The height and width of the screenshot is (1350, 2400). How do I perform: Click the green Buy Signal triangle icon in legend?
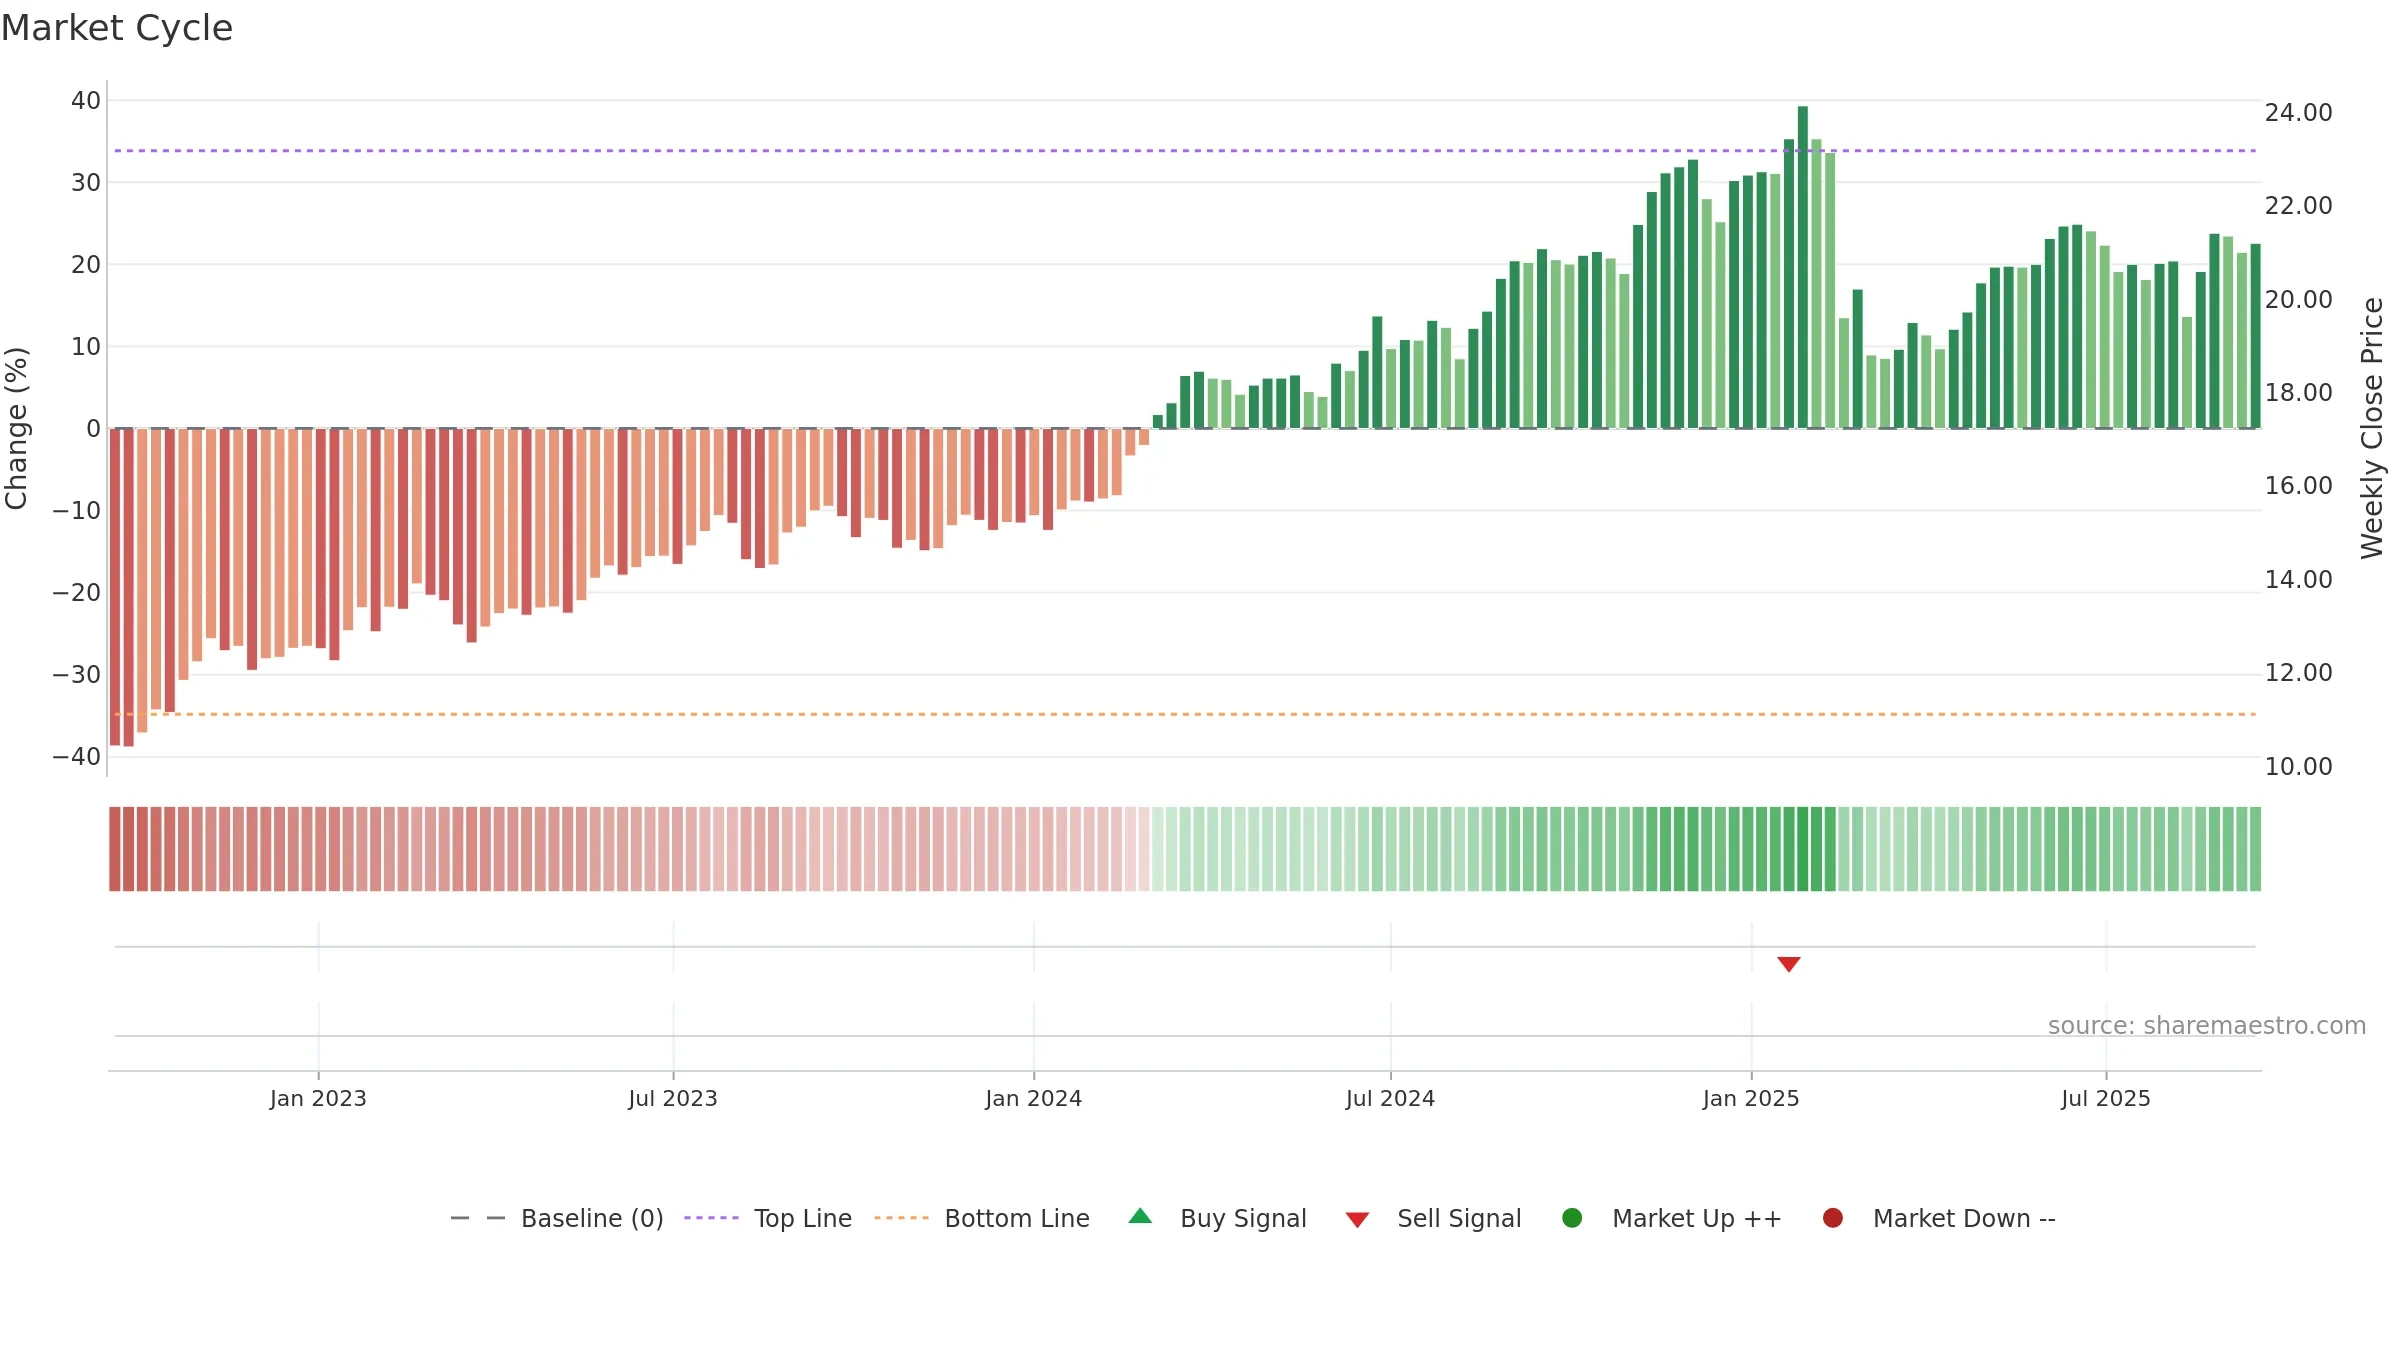pyautogui.click(x=1140, y=1216)
